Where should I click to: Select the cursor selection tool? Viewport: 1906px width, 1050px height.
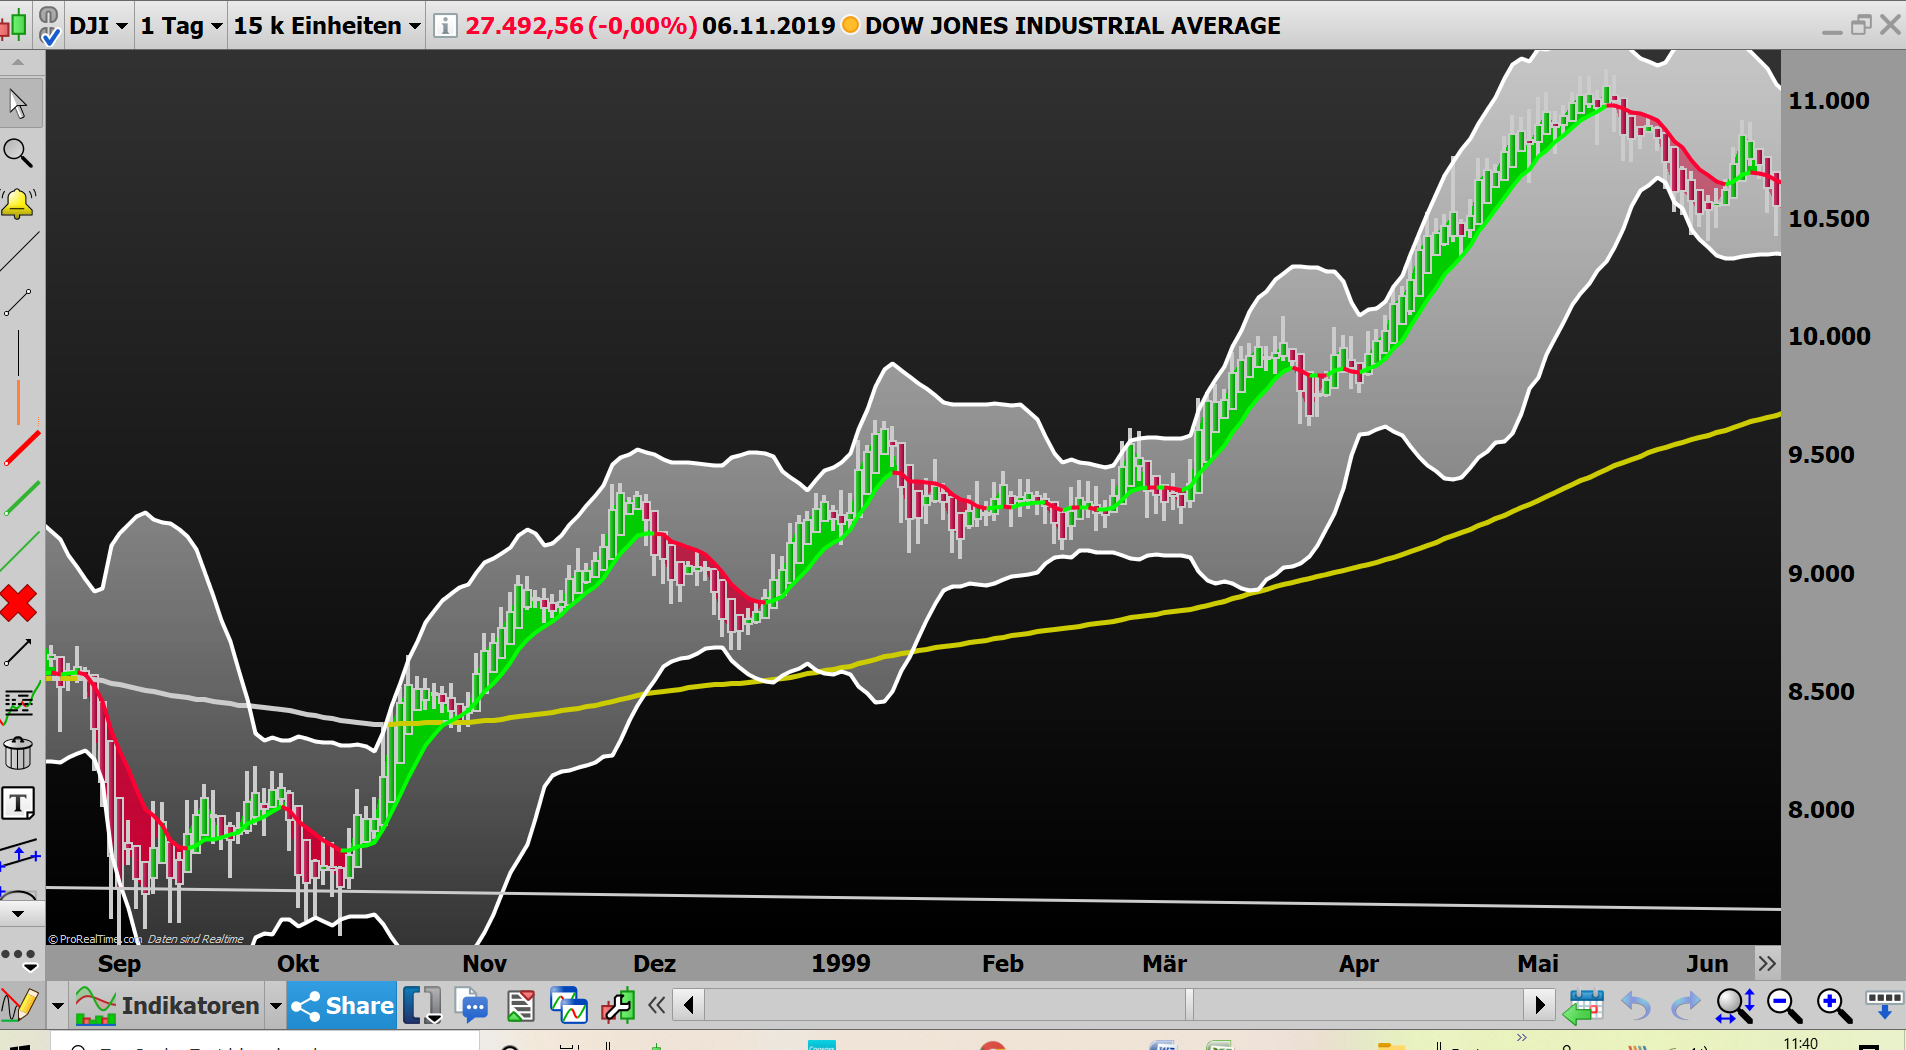pos(20,103)
